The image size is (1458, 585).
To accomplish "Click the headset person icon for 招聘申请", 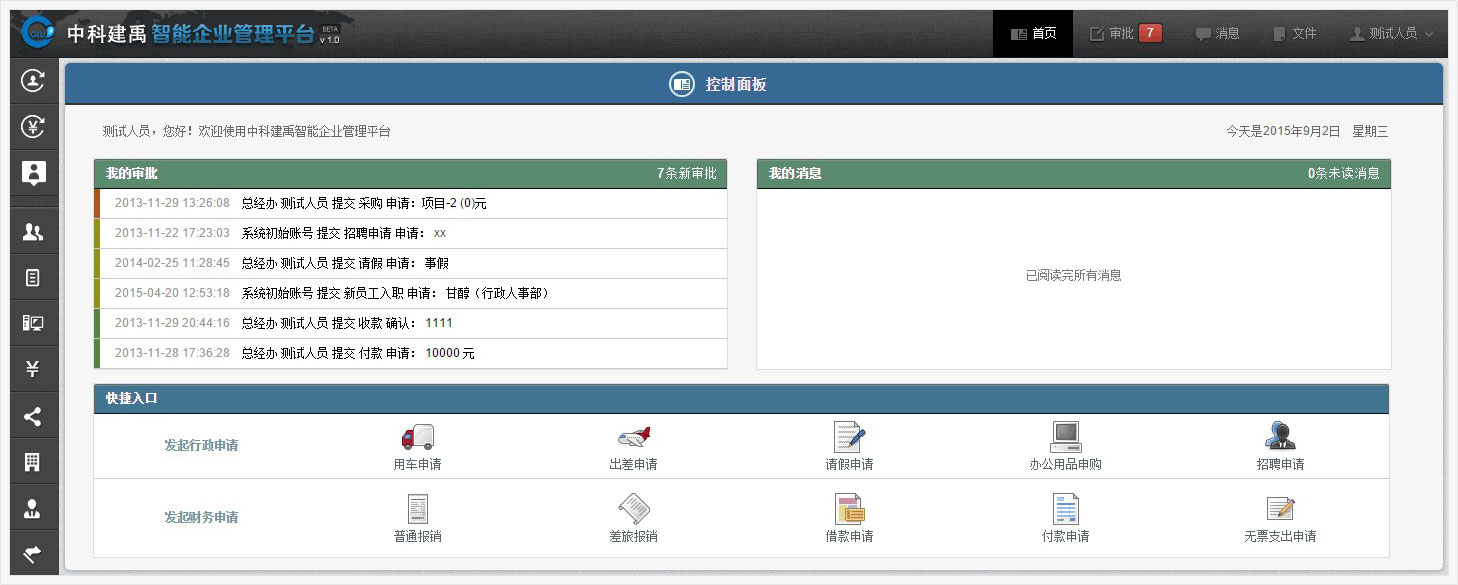I will pyautogui.click(x=1280, y=437).
